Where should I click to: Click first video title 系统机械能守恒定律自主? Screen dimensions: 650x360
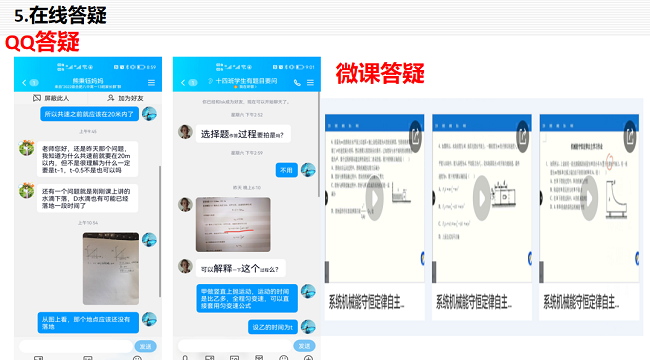pyautogui.click(x=366, y=302)
